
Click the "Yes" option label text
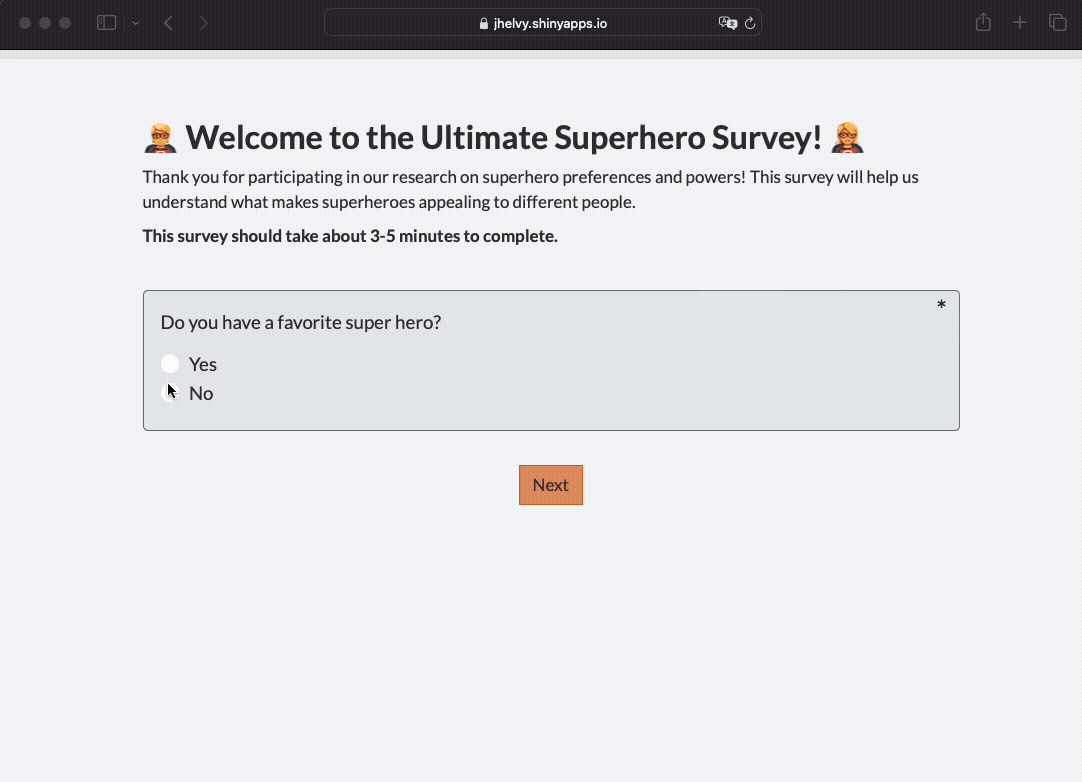(x=203, y=364)
